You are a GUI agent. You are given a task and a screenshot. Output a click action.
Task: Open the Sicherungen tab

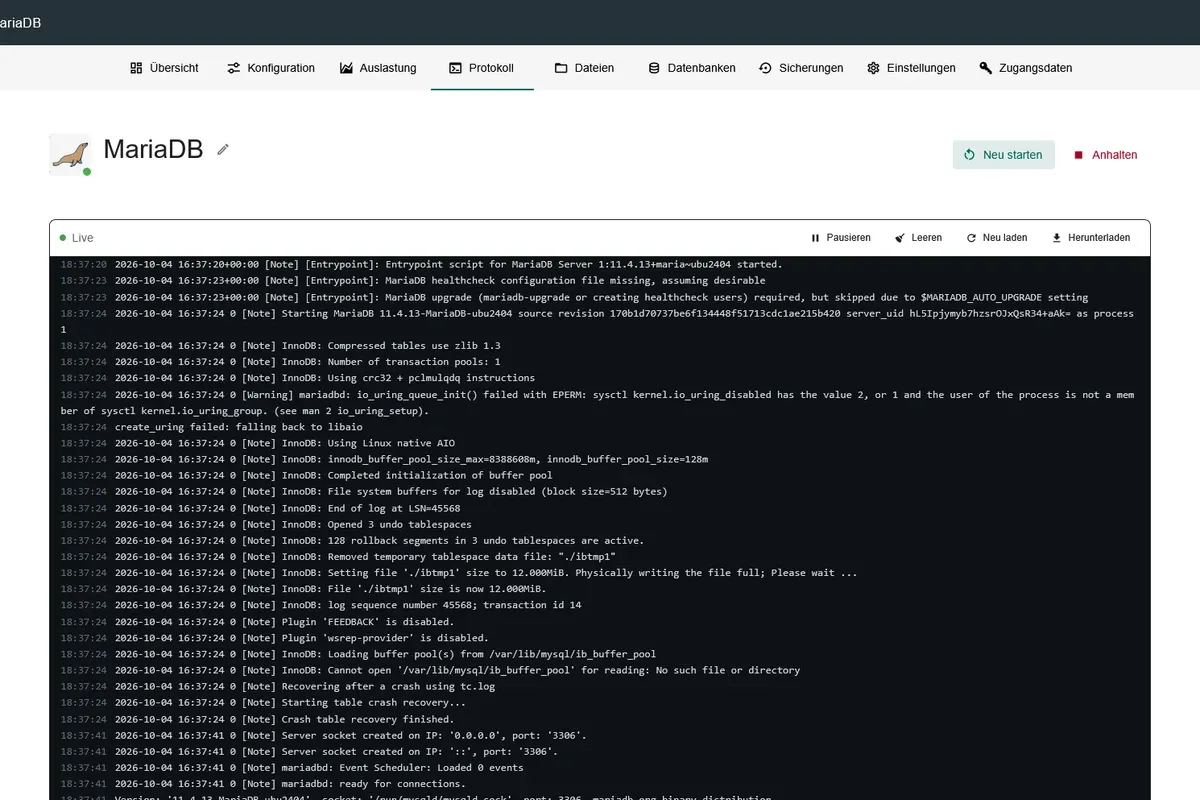pyautogui.click(x=801, y=68)
